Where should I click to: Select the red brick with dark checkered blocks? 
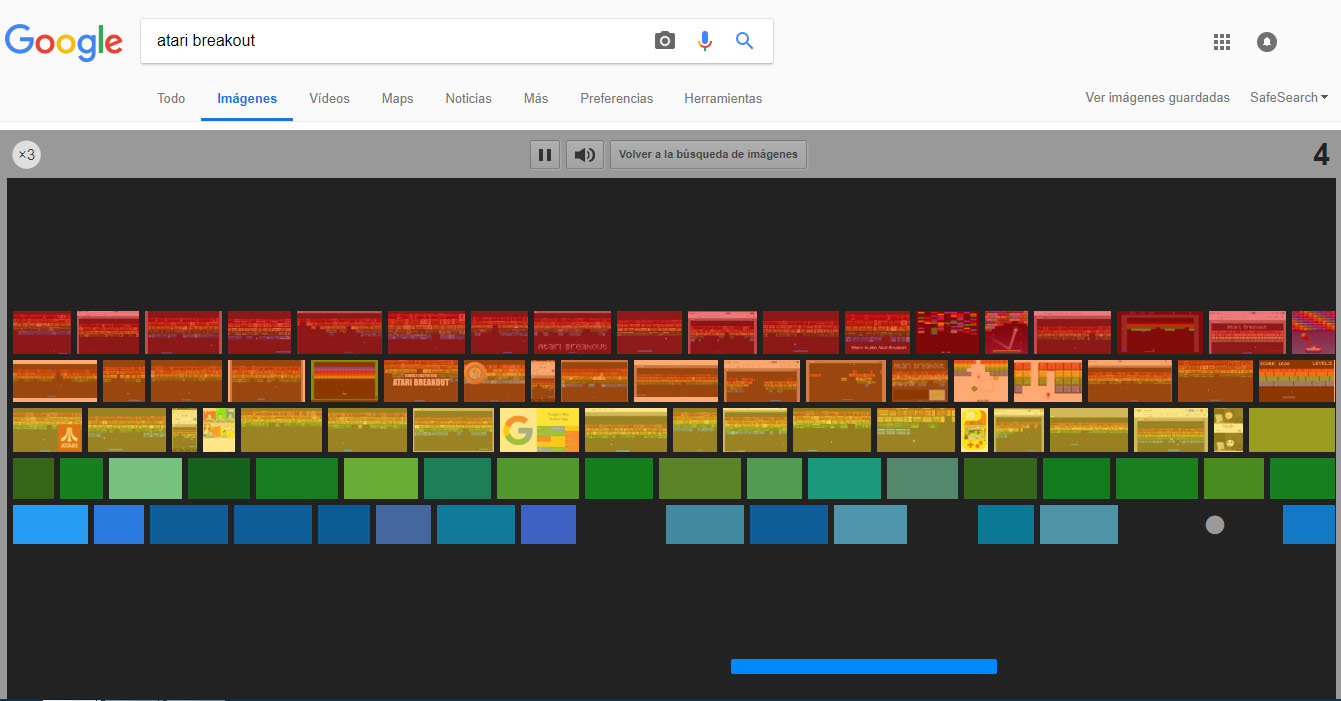[948, 332]
